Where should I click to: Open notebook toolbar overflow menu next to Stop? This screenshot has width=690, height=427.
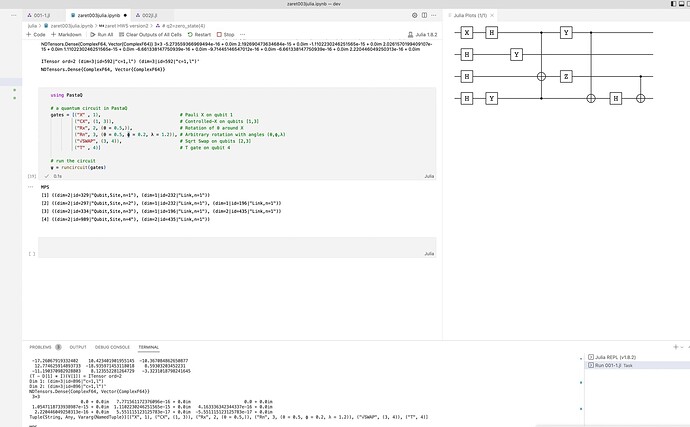coord(242,34)
